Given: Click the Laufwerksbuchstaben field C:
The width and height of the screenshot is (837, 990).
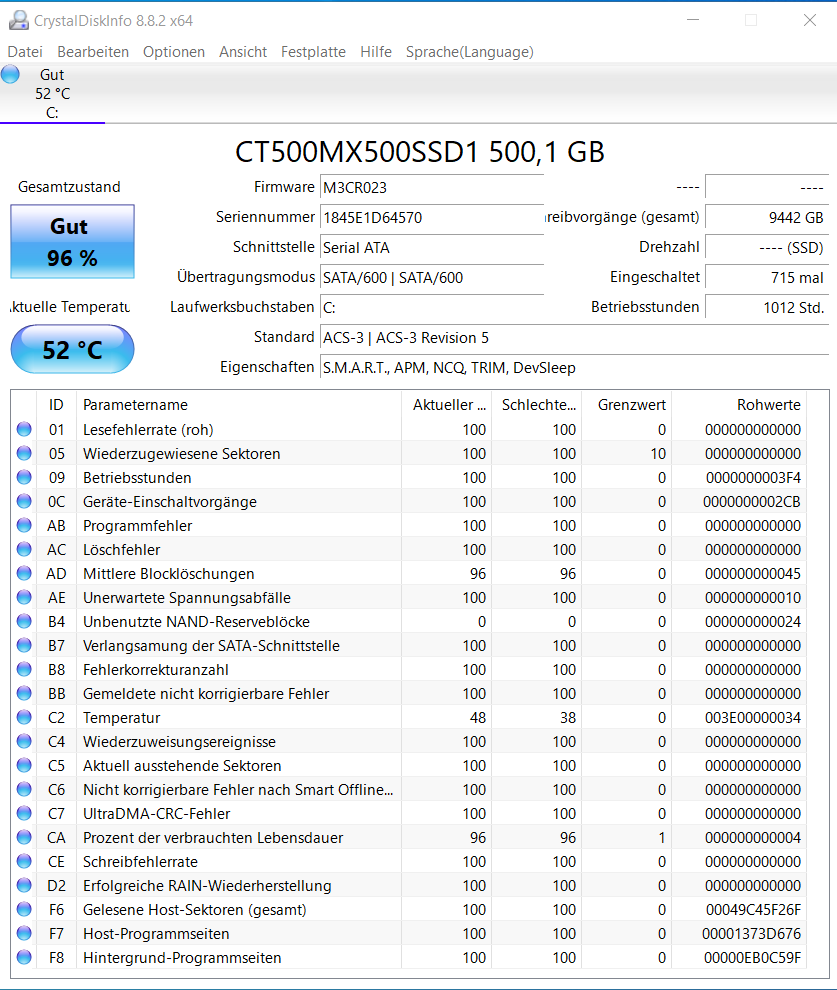Looking at the screenshot, I should (432, 307).
